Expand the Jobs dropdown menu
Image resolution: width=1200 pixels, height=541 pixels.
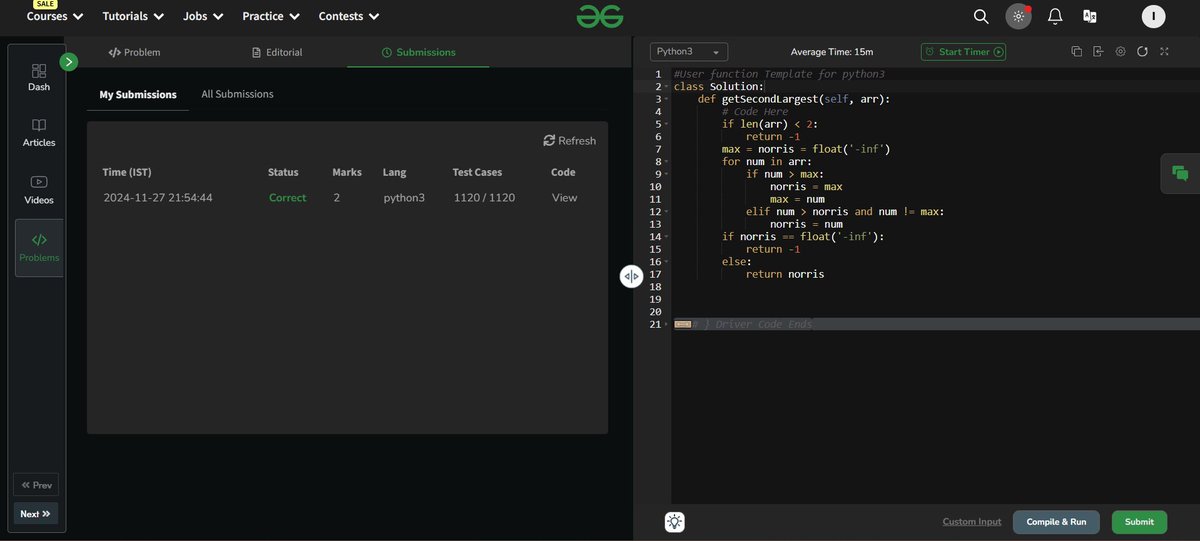pos(203,16)
